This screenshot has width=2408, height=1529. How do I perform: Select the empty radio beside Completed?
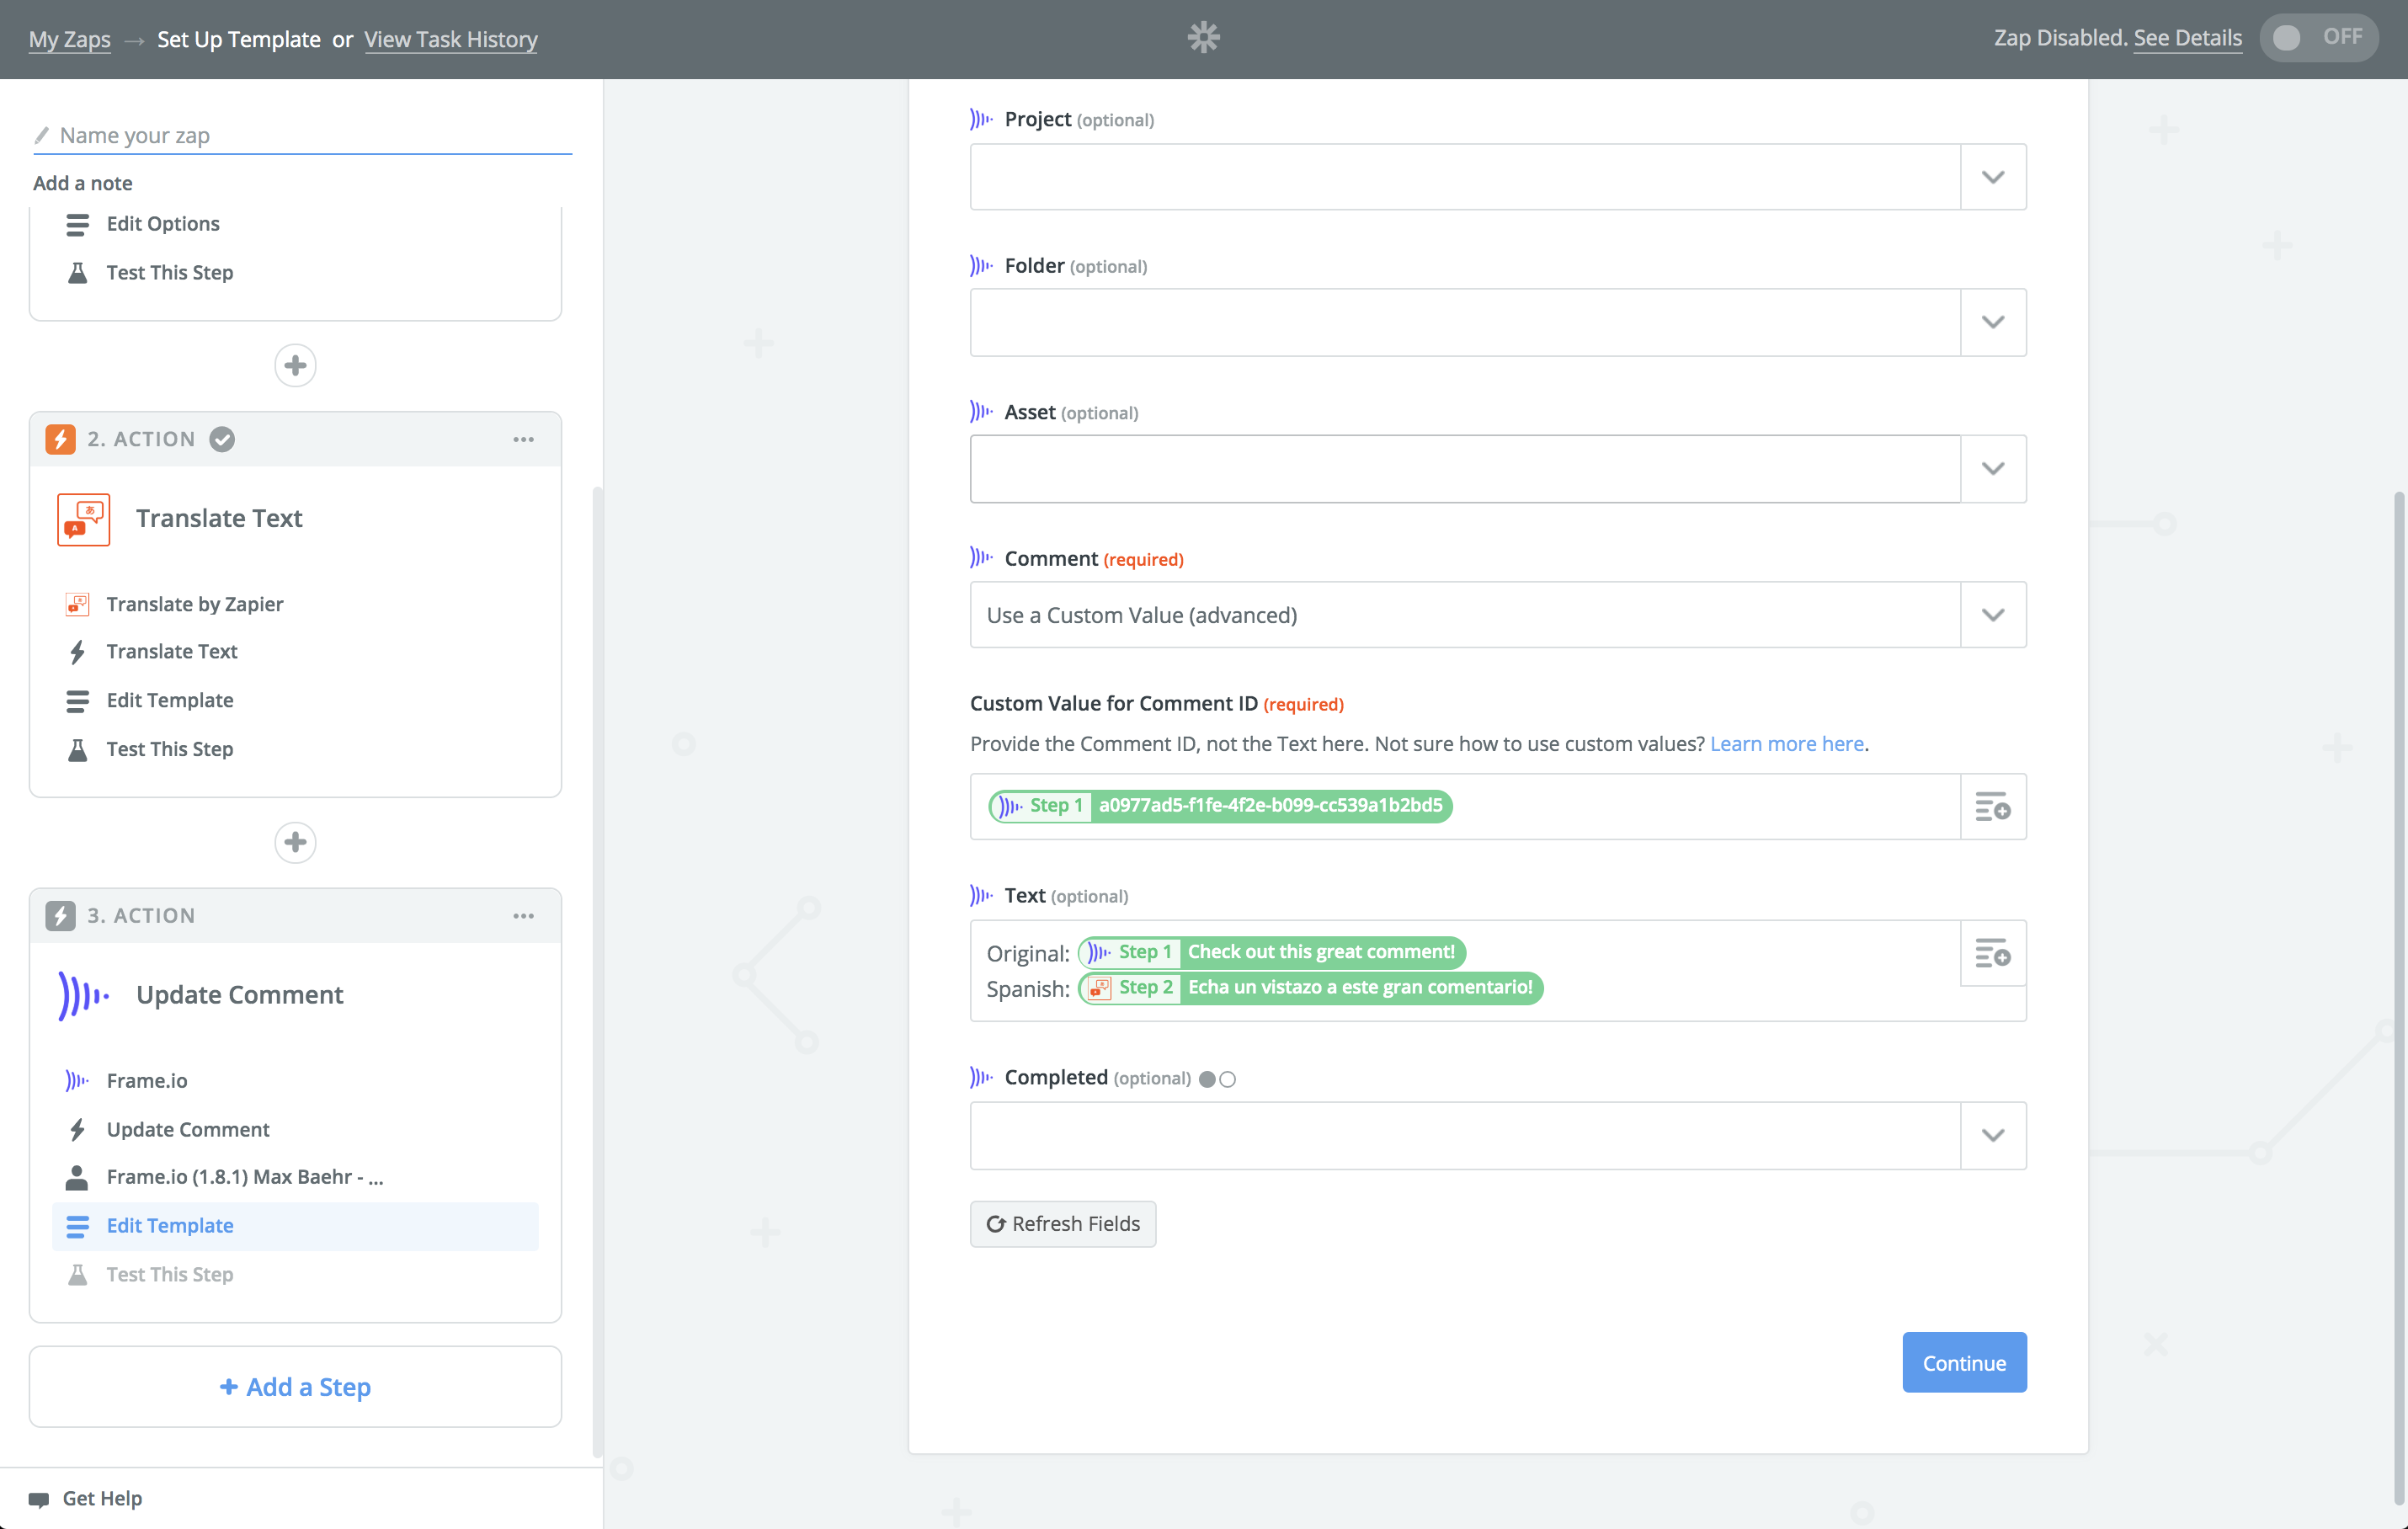point(1228,1079)
